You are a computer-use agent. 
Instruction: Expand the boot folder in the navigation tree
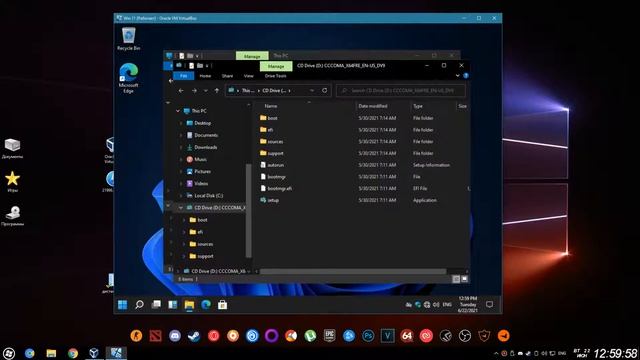point(184,220)
